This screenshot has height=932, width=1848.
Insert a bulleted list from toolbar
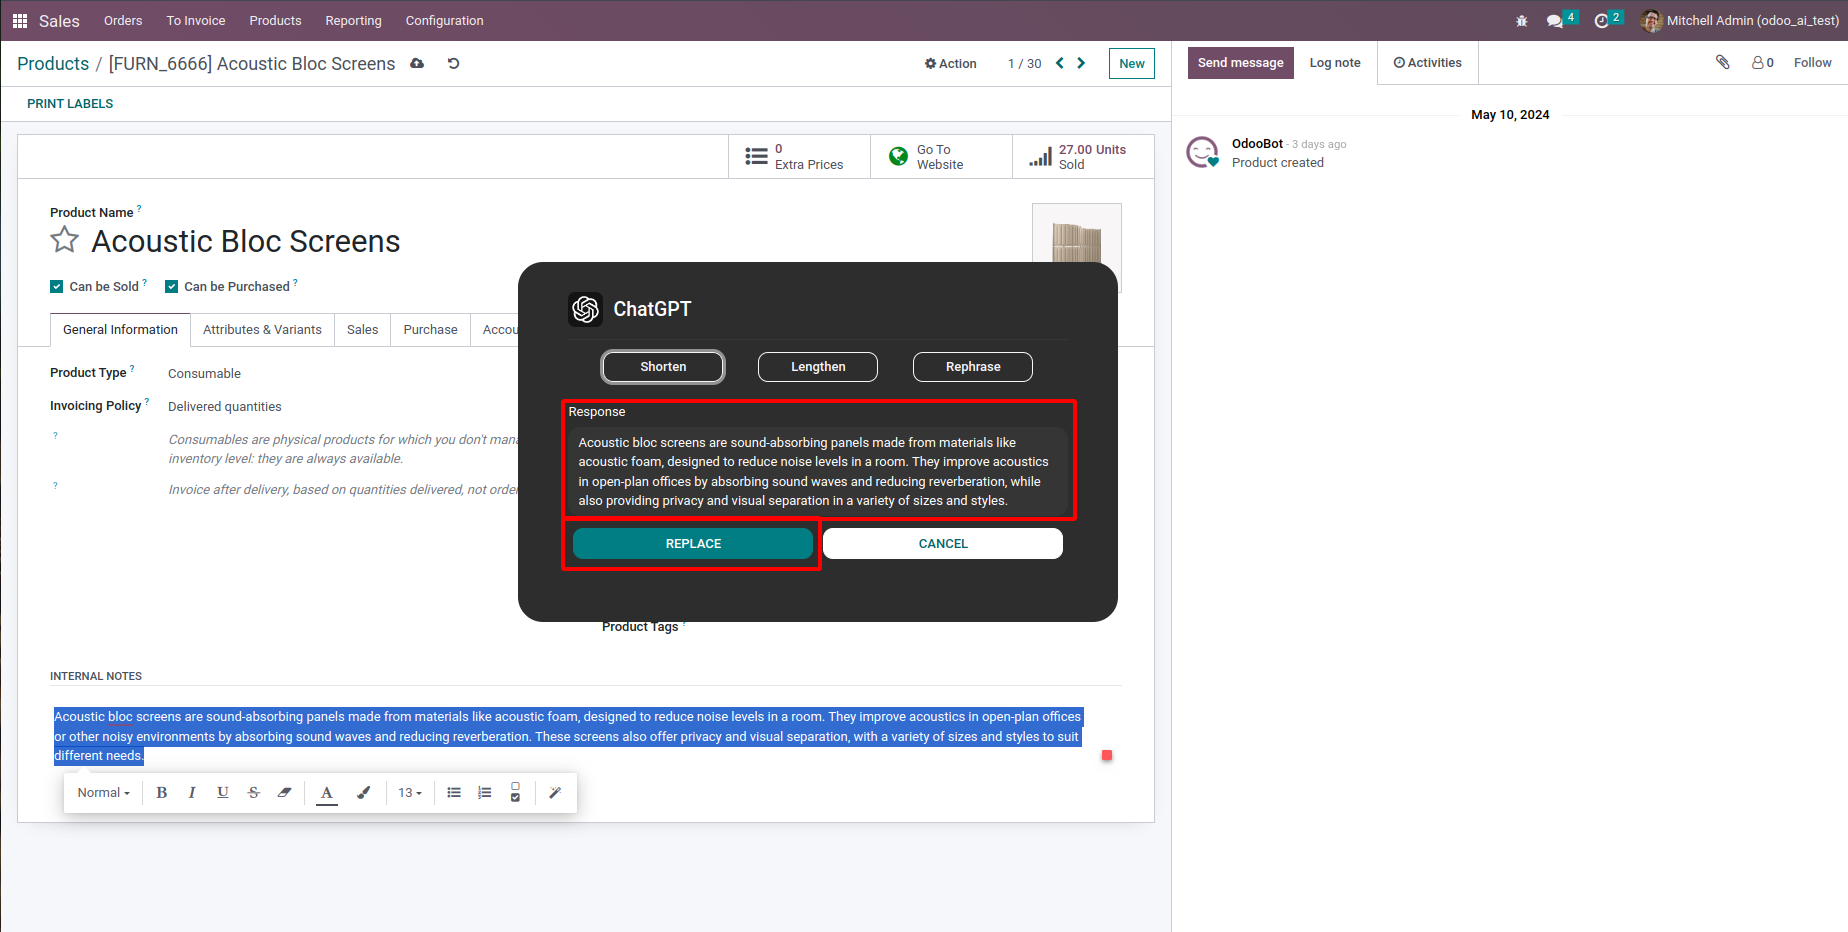[x=454, y=793]
